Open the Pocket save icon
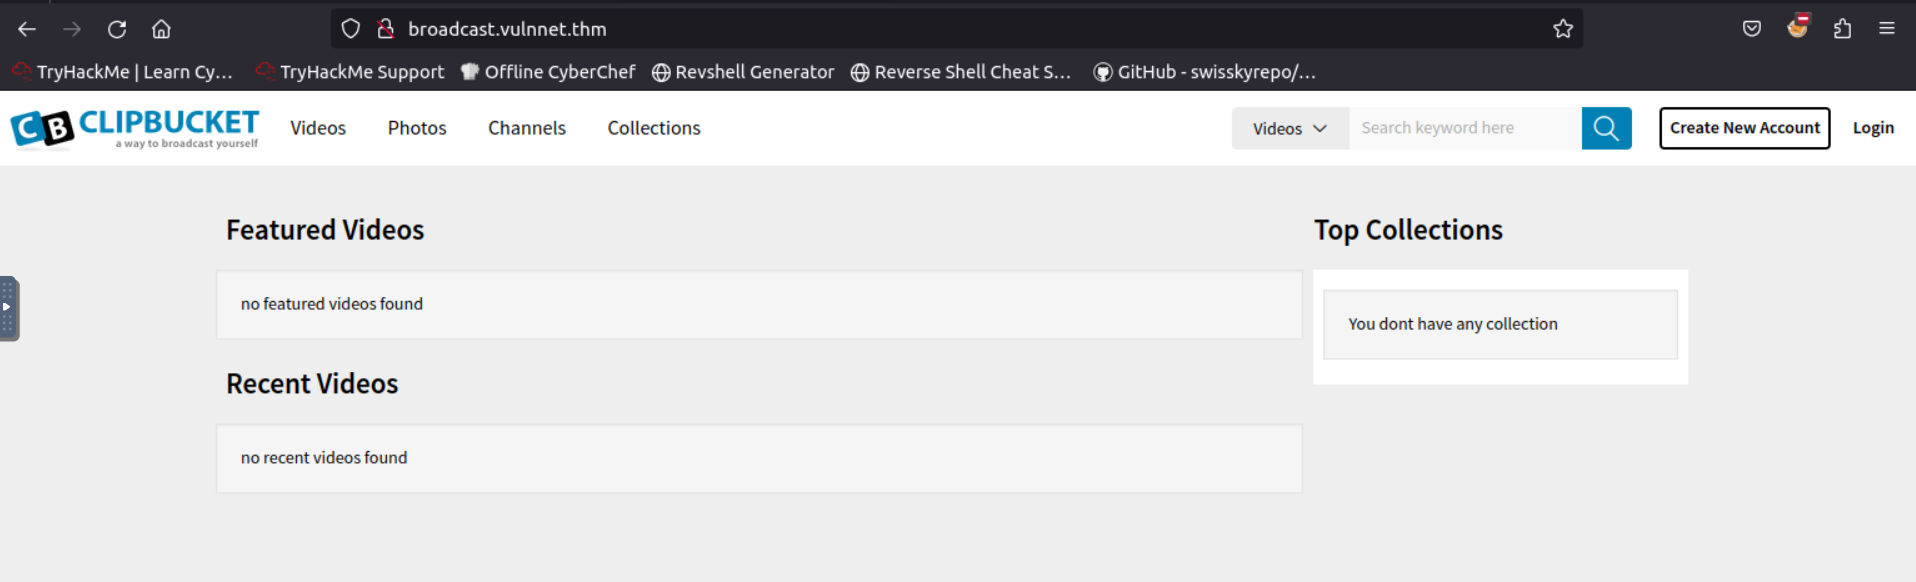Viewport: 1916px width, 582px height. coord(1752,29)
